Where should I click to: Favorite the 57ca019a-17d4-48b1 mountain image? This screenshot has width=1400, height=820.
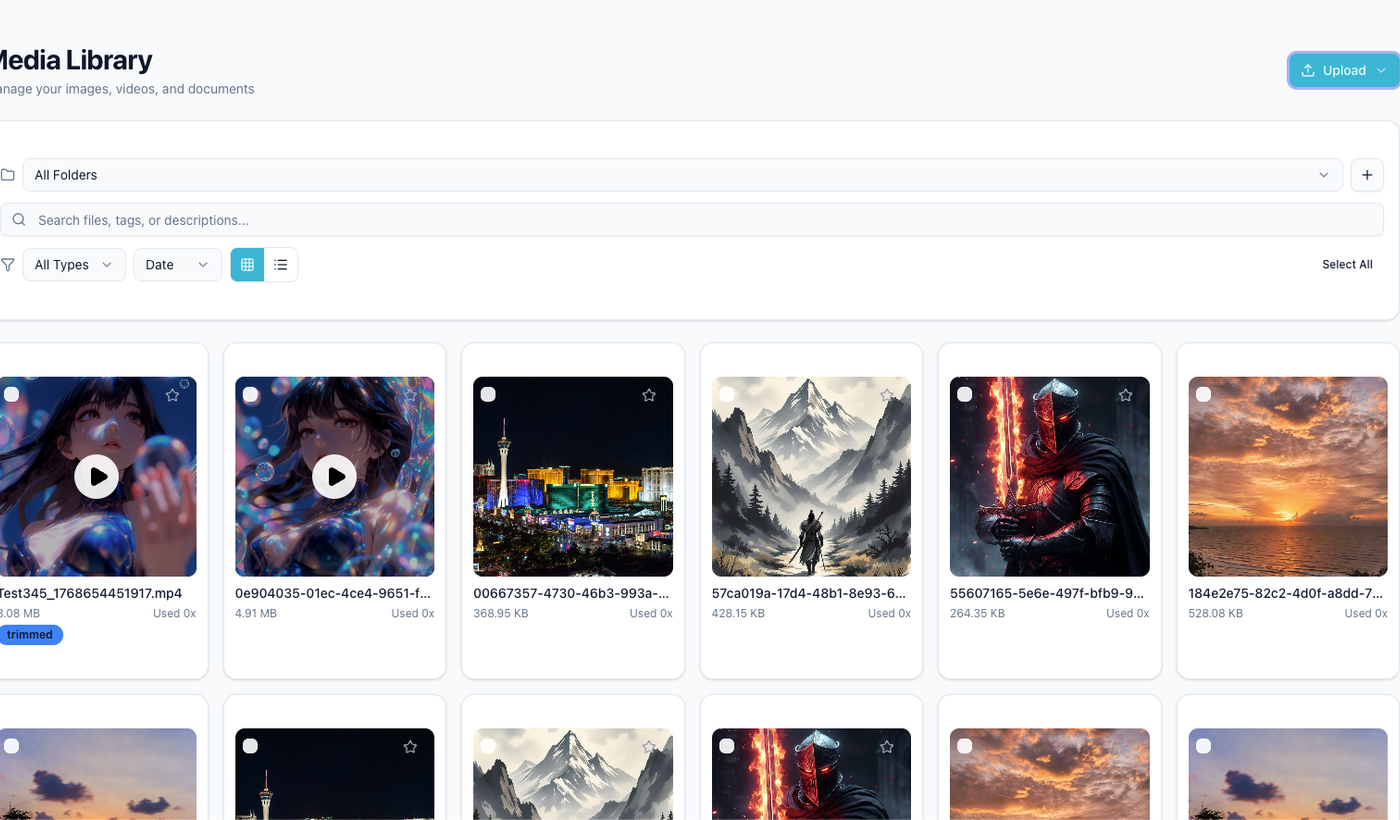tap(887, 395)
